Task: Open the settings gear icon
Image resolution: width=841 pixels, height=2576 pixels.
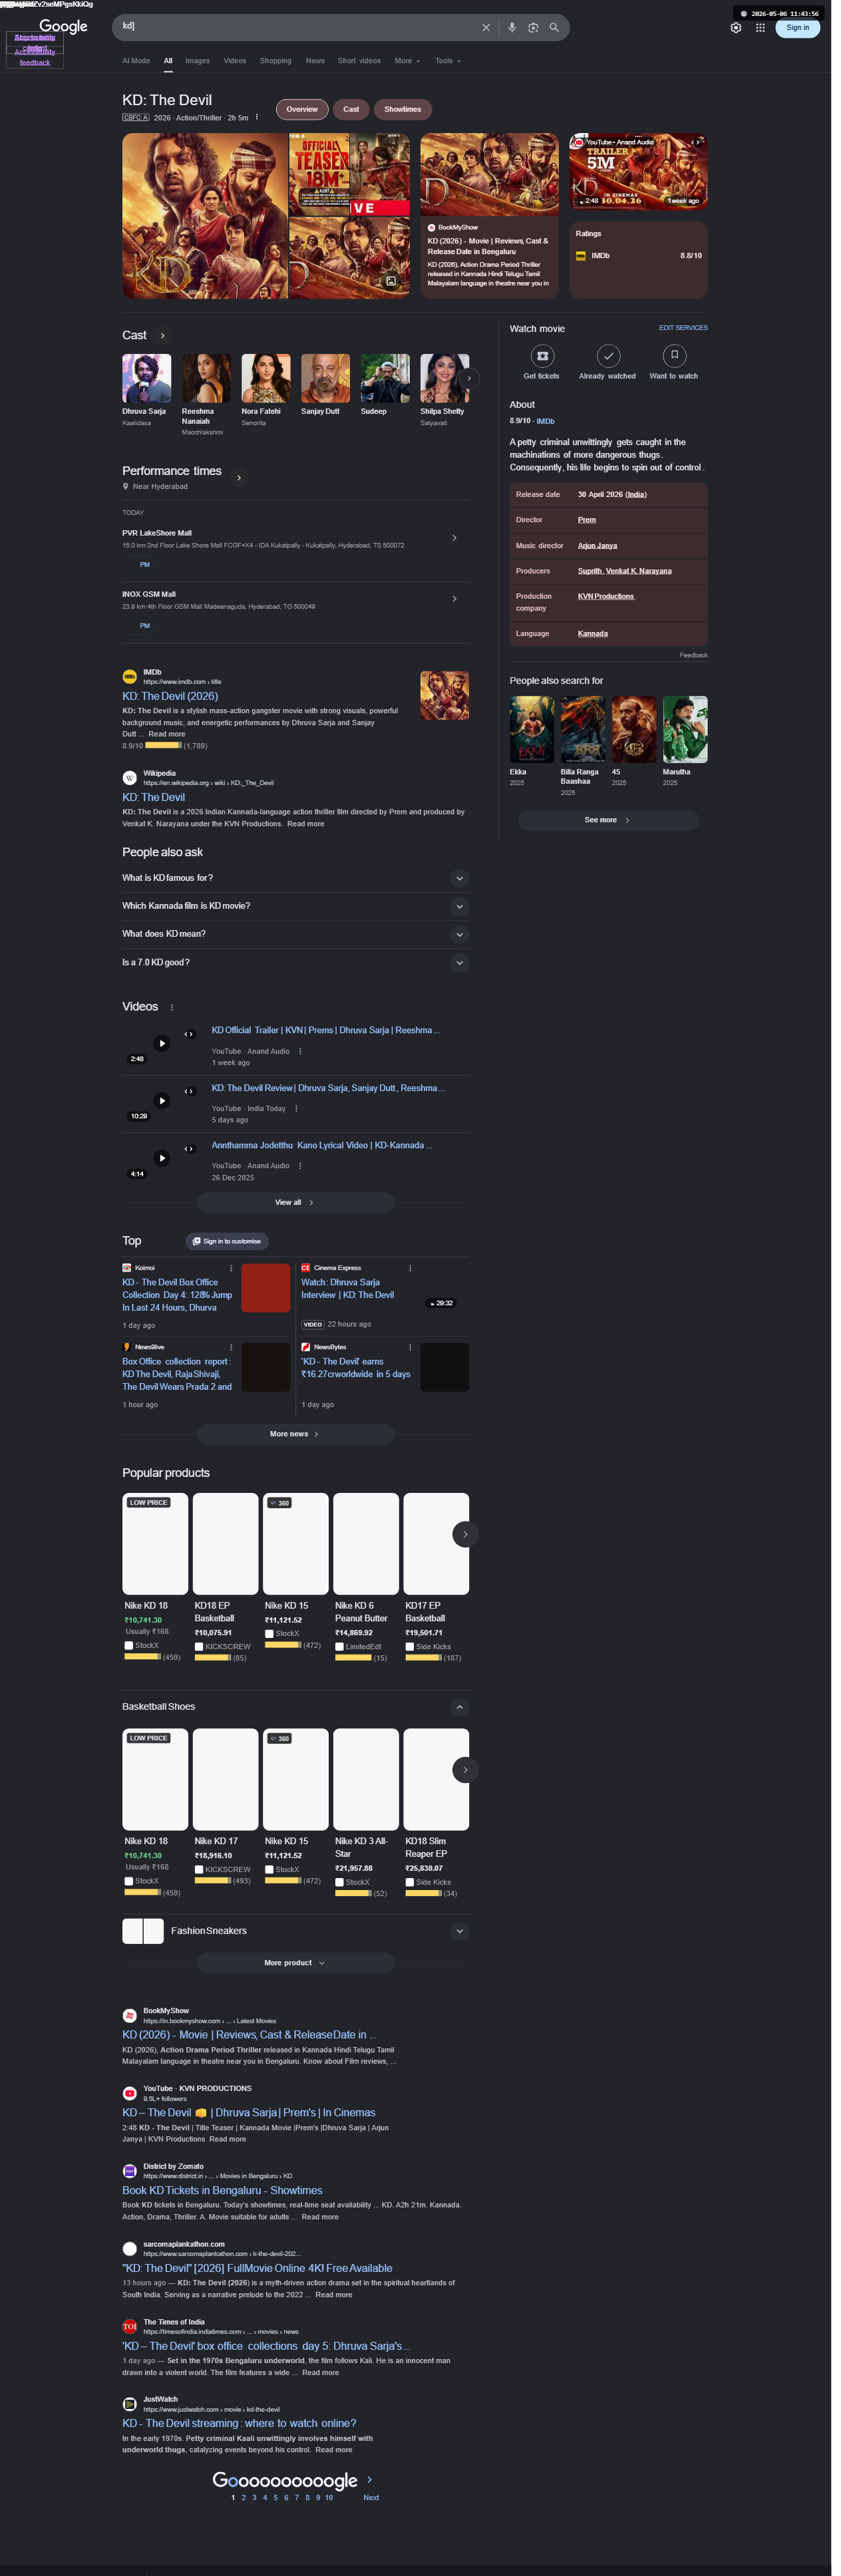Action: click(x=736, y=28)
